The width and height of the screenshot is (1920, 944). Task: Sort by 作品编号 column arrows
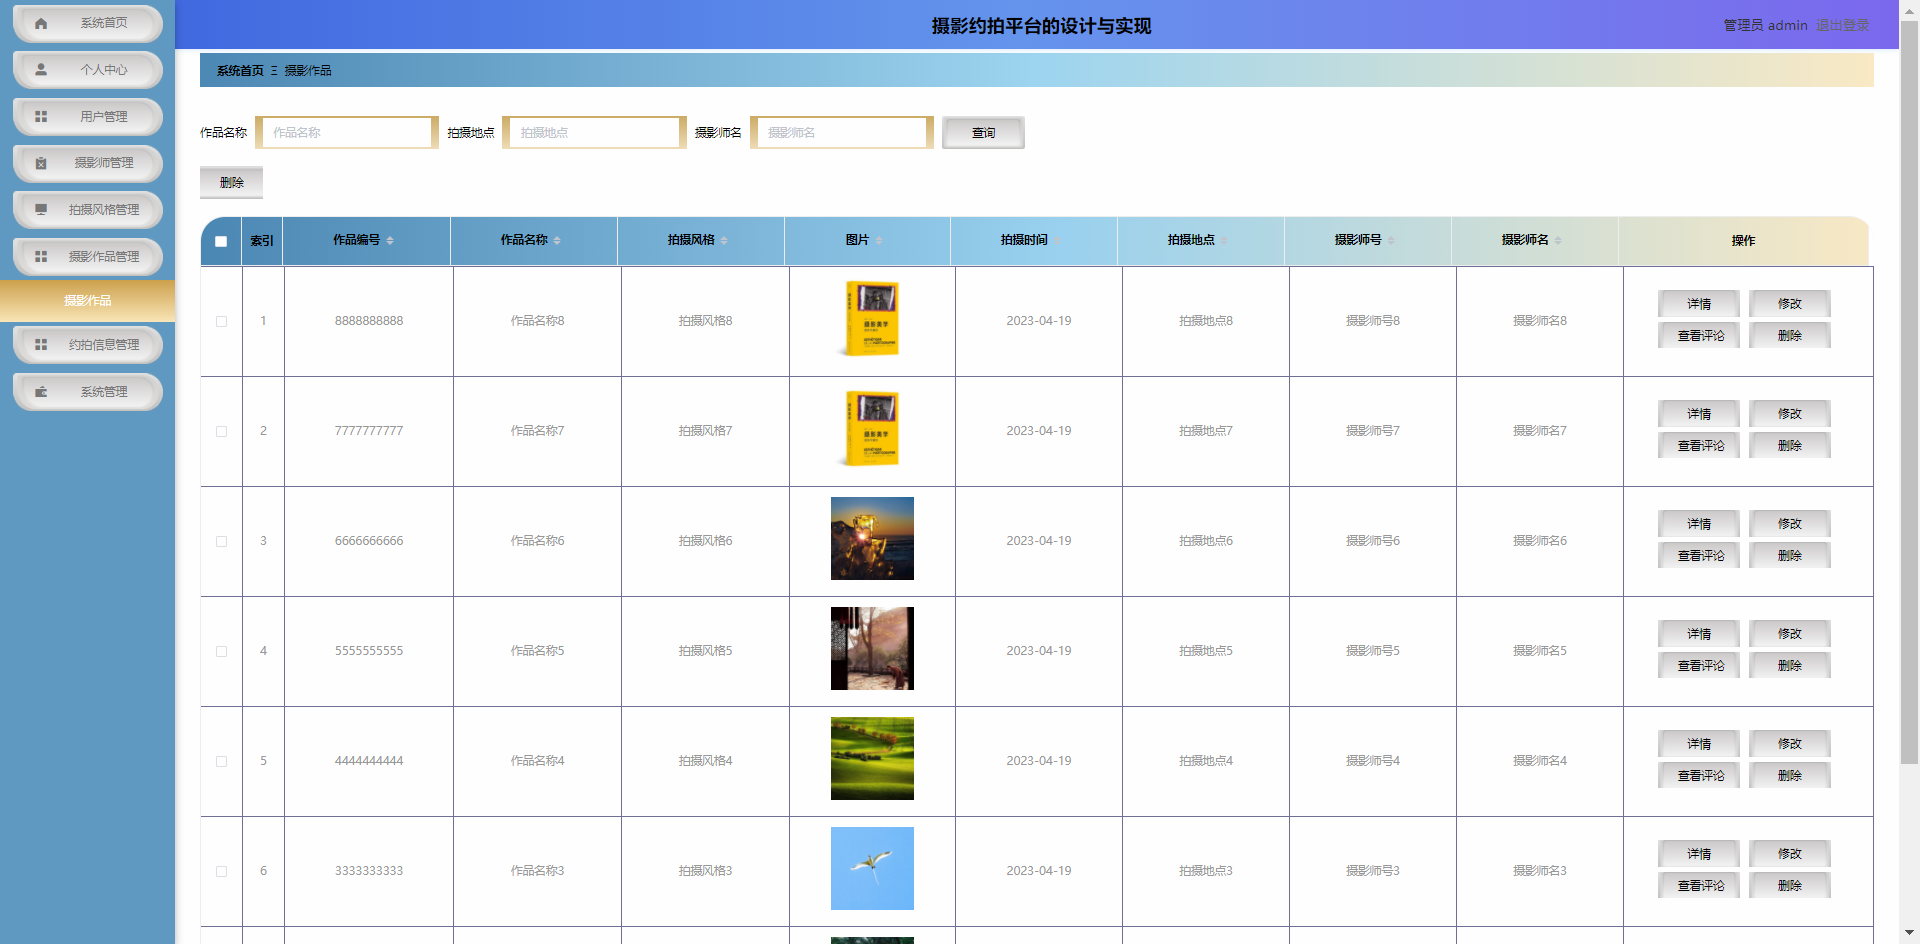click(390, 240)
